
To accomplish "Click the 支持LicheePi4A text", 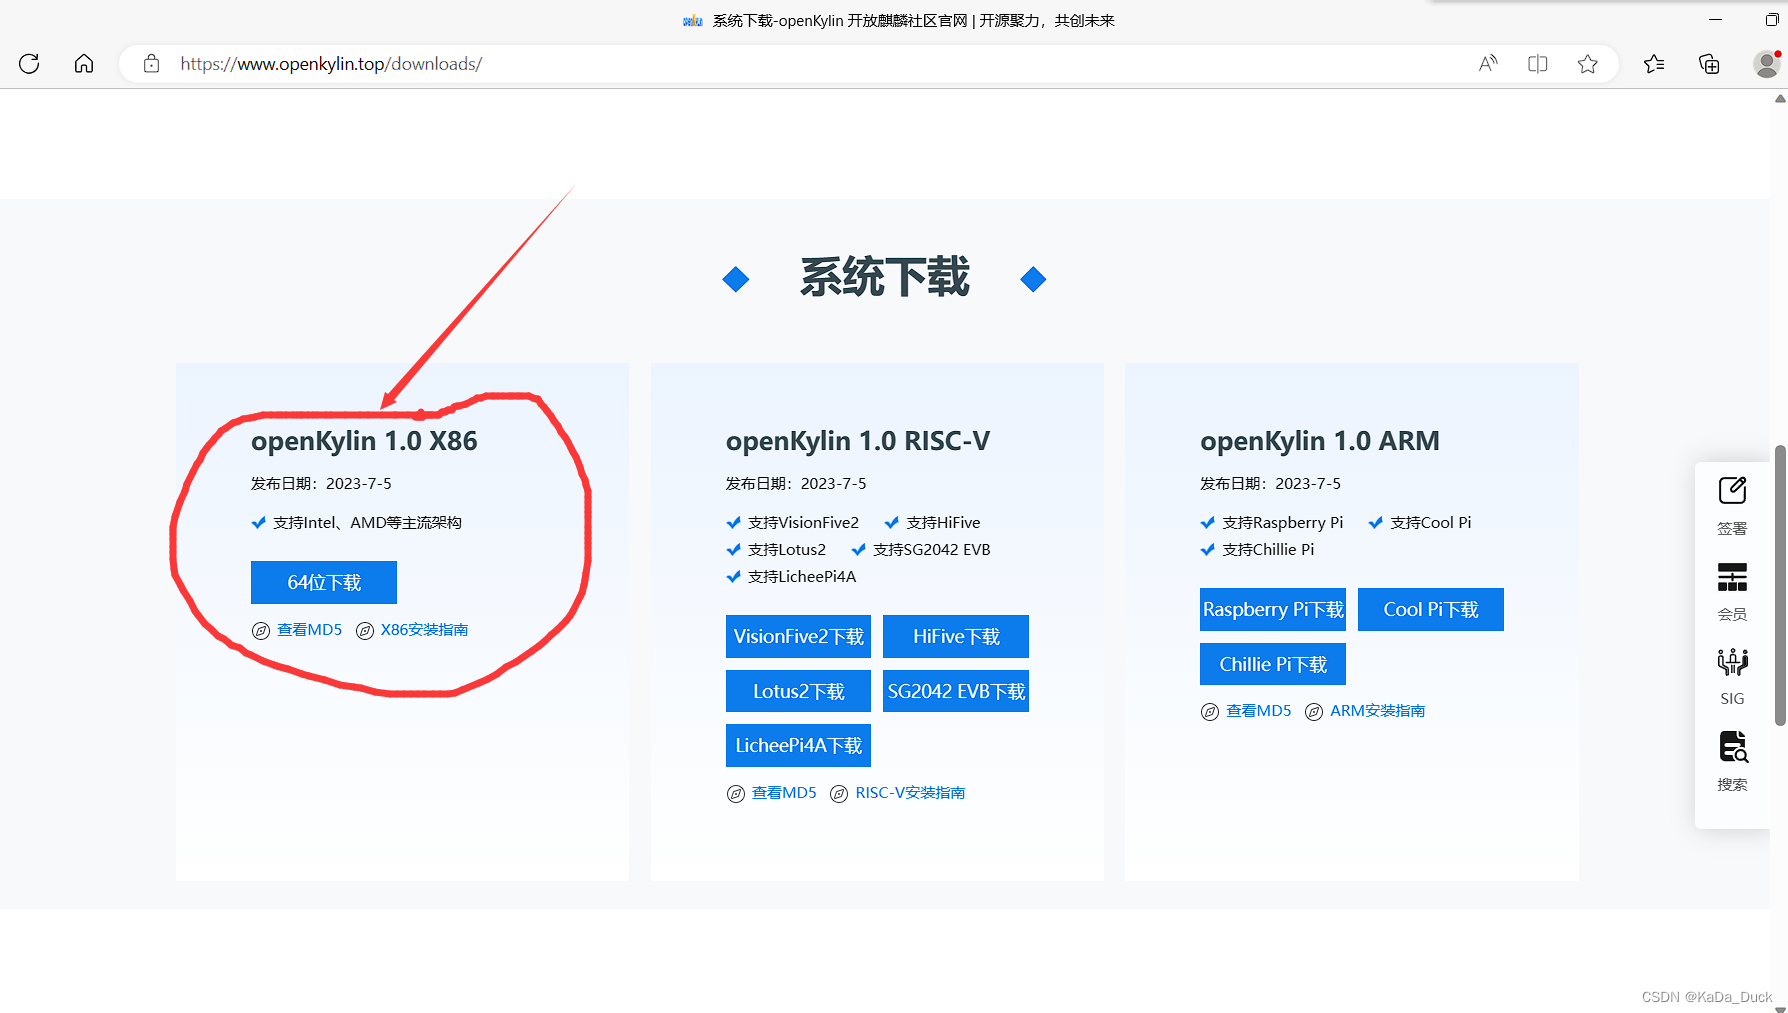I will (802, 577).
